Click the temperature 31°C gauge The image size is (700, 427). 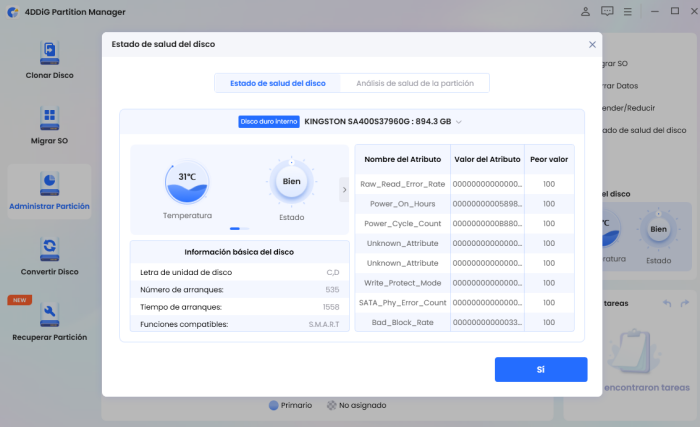coord(187,180)
